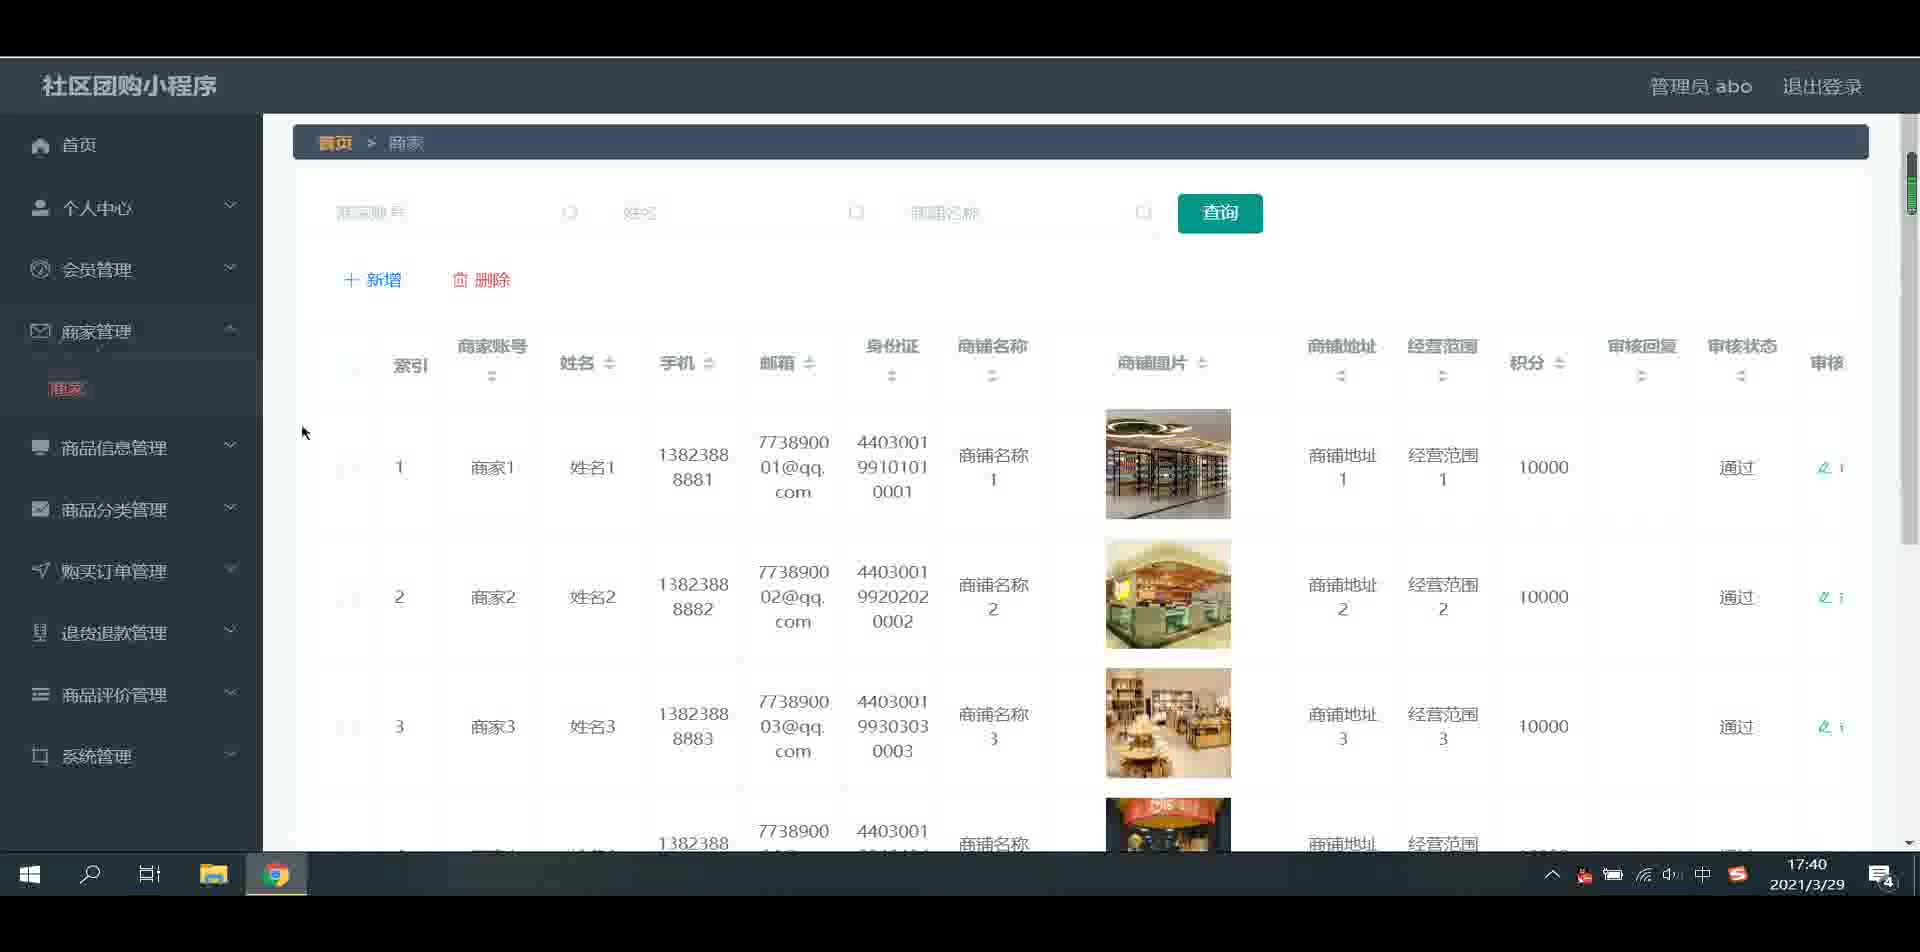Sort table by 手机 column arrows
The height and width of the screenshot is (952, 1920).
[x=709, y=363]
